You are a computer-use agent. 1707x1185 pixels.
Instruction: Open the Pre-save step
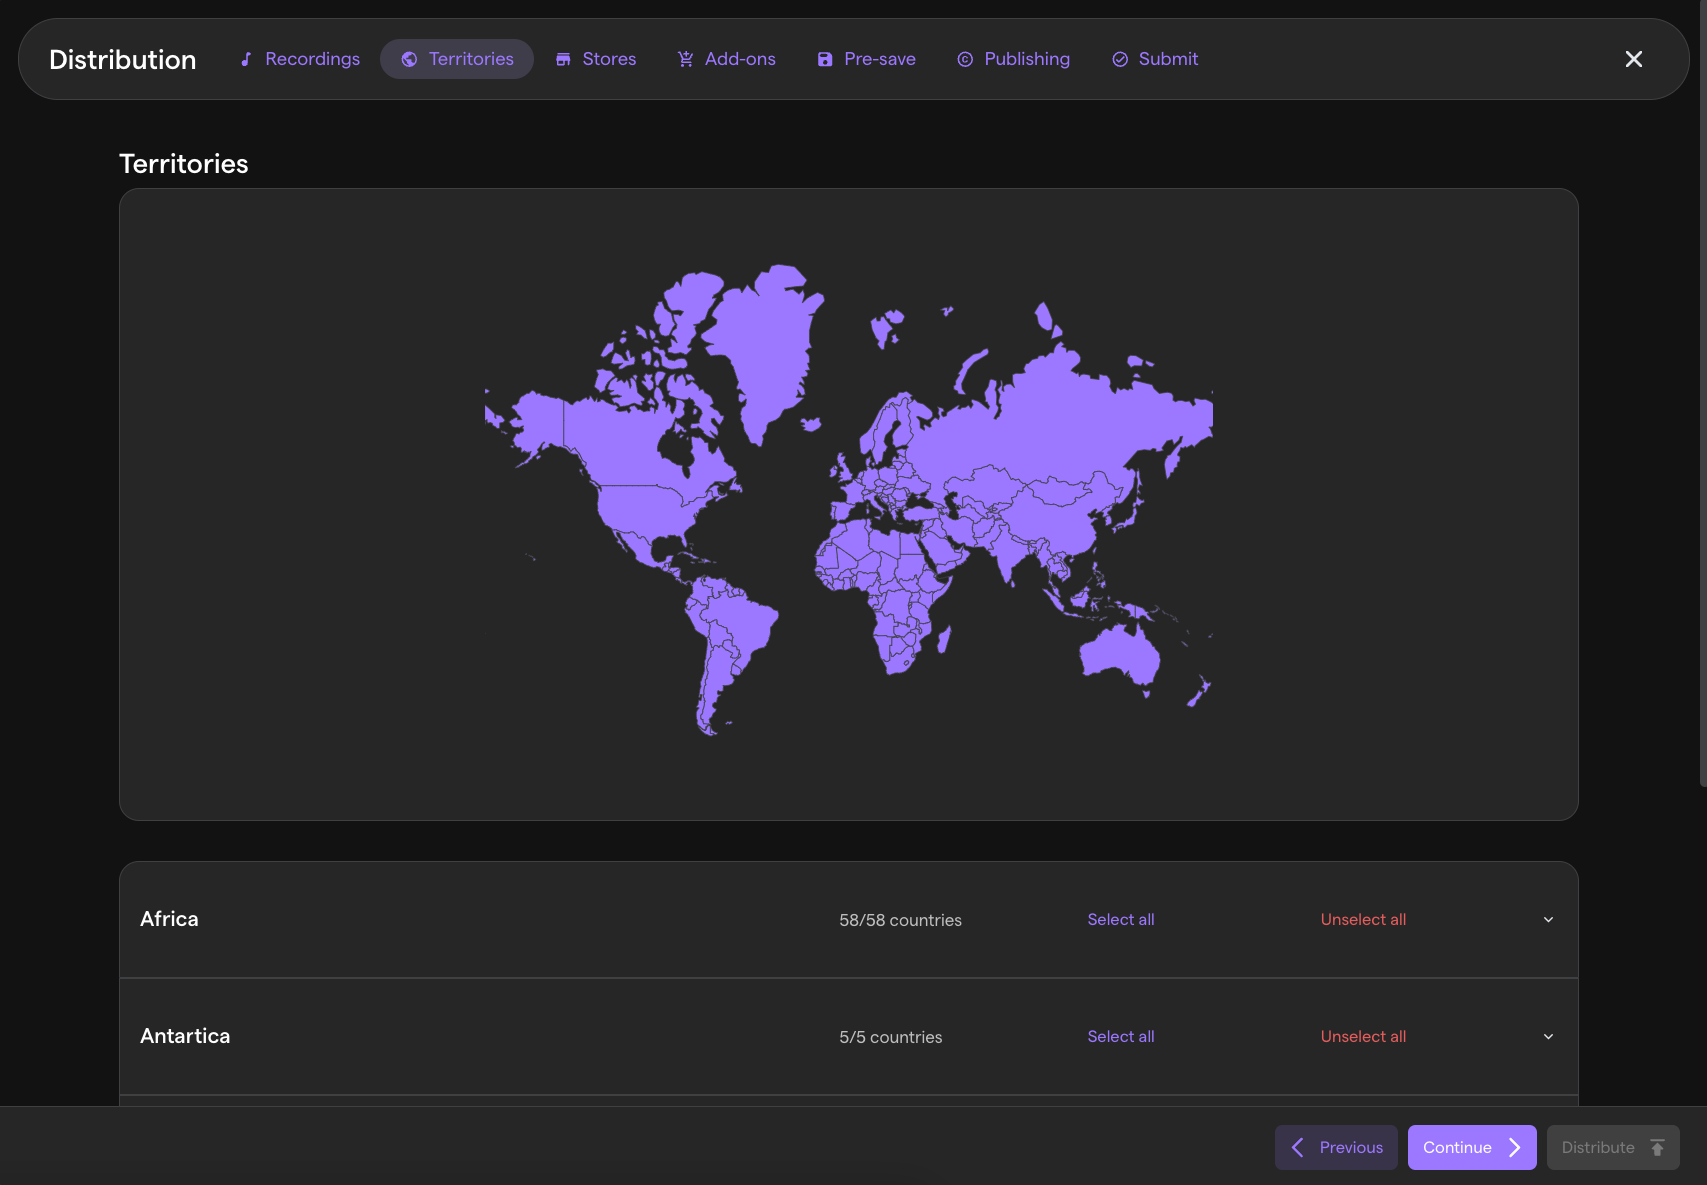tap(867, 59)
